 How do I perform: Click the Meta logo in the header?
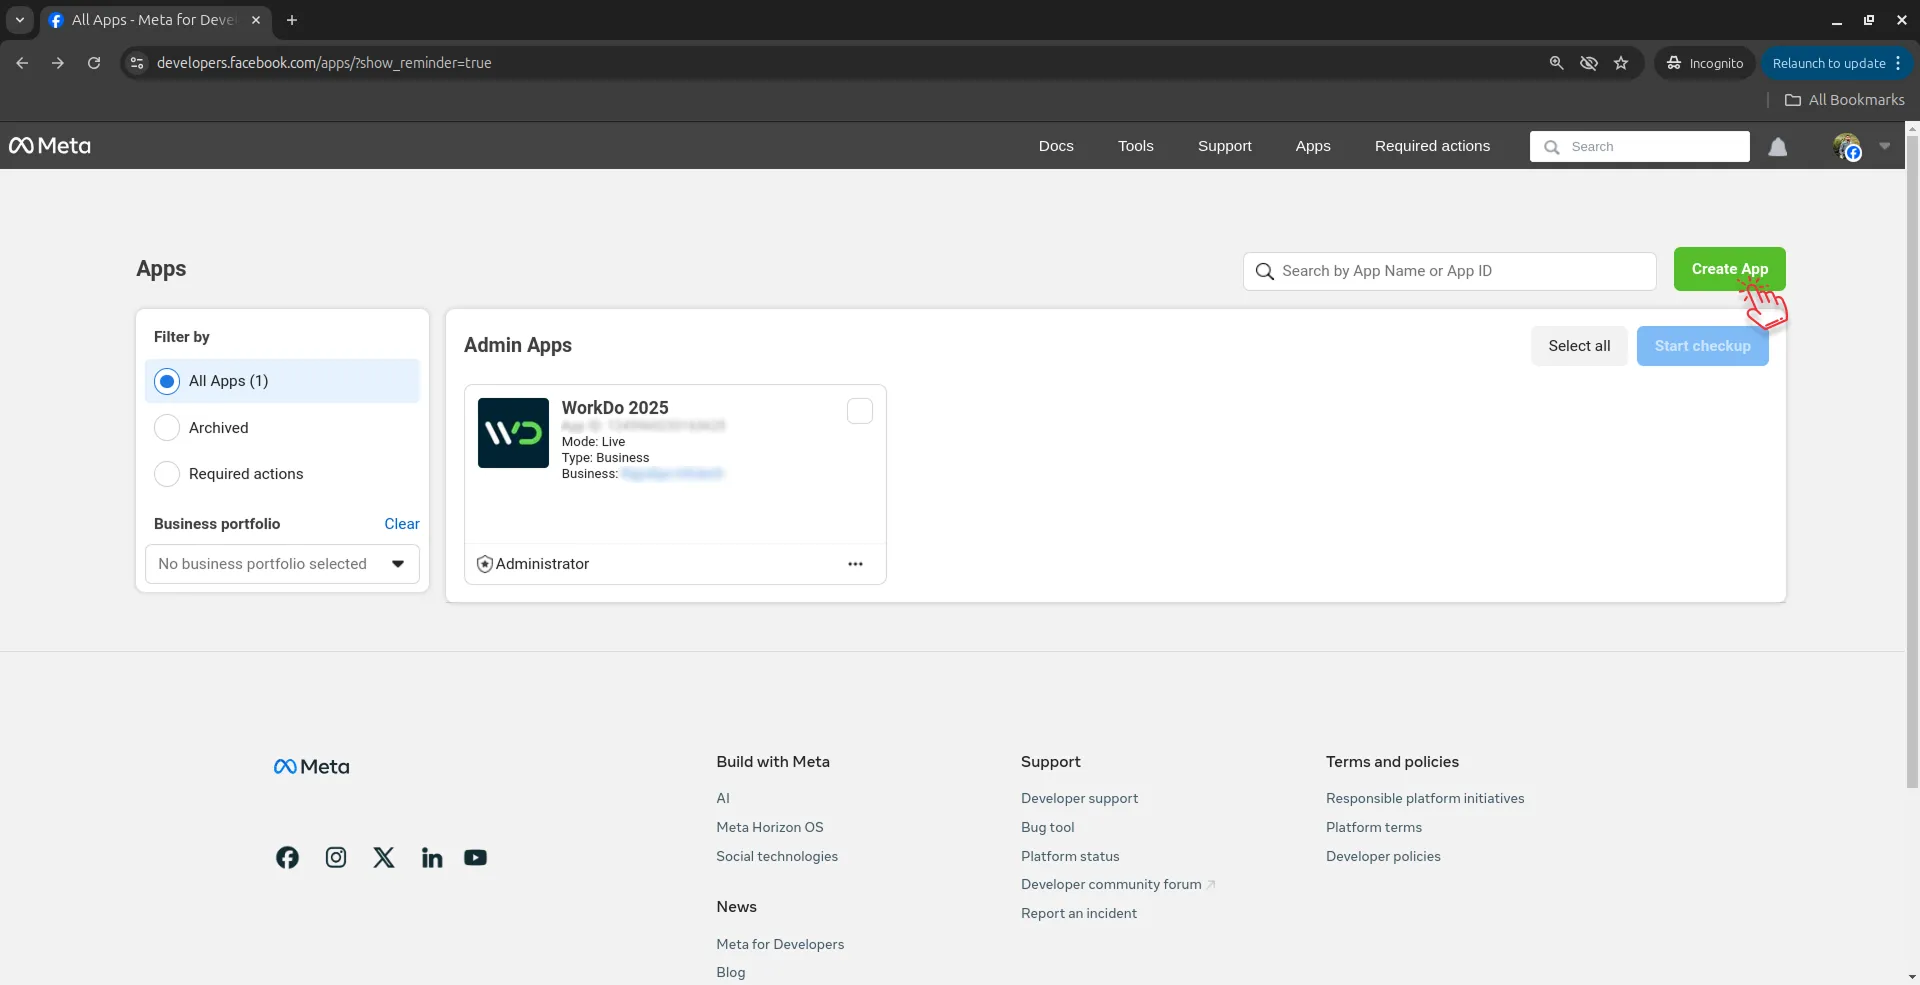pos(49,145)
